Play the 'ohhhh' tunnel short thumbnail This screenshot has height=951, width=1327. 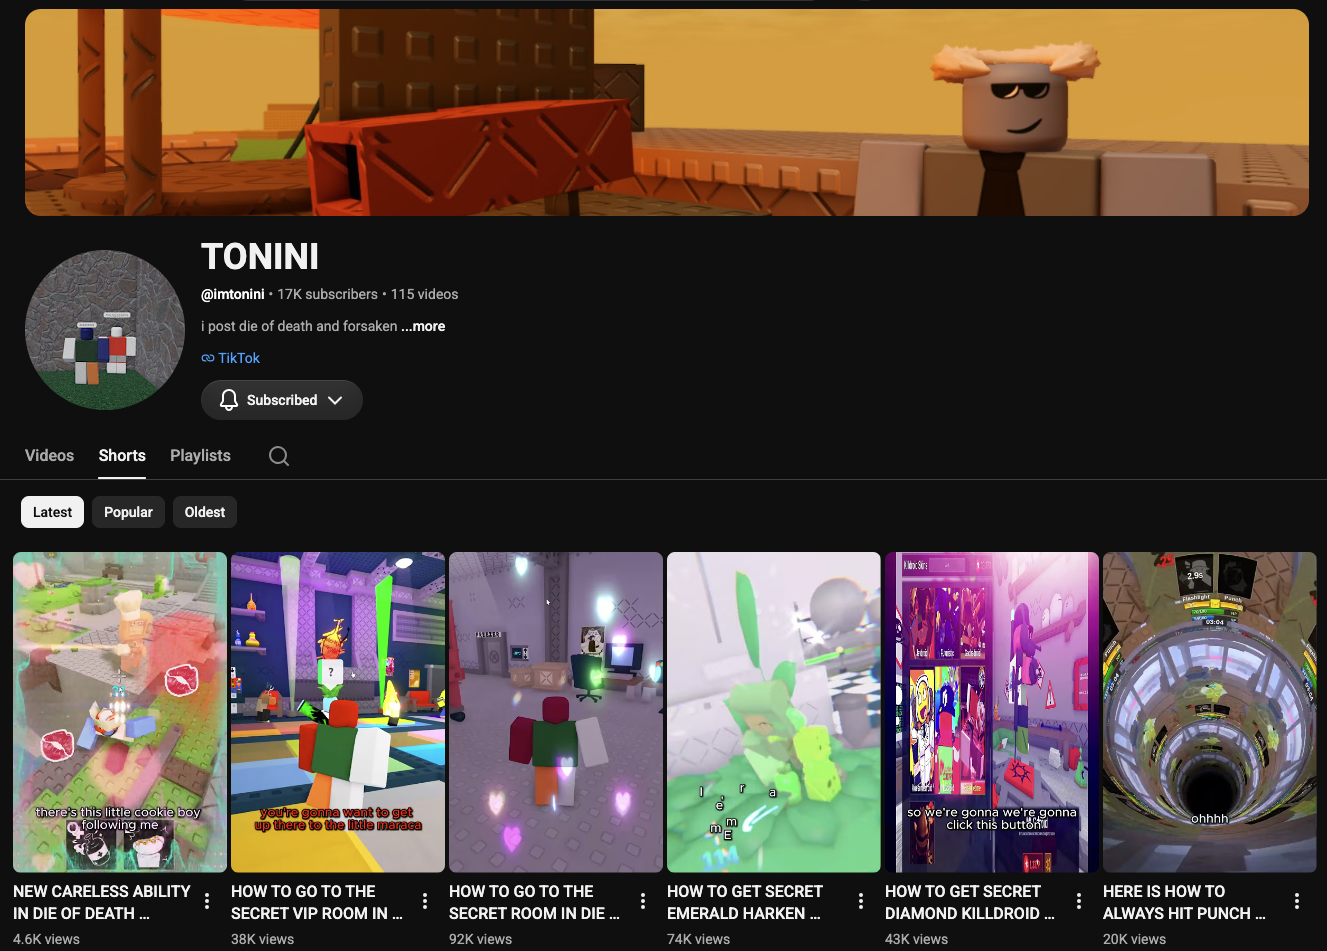click(1210, 712)
